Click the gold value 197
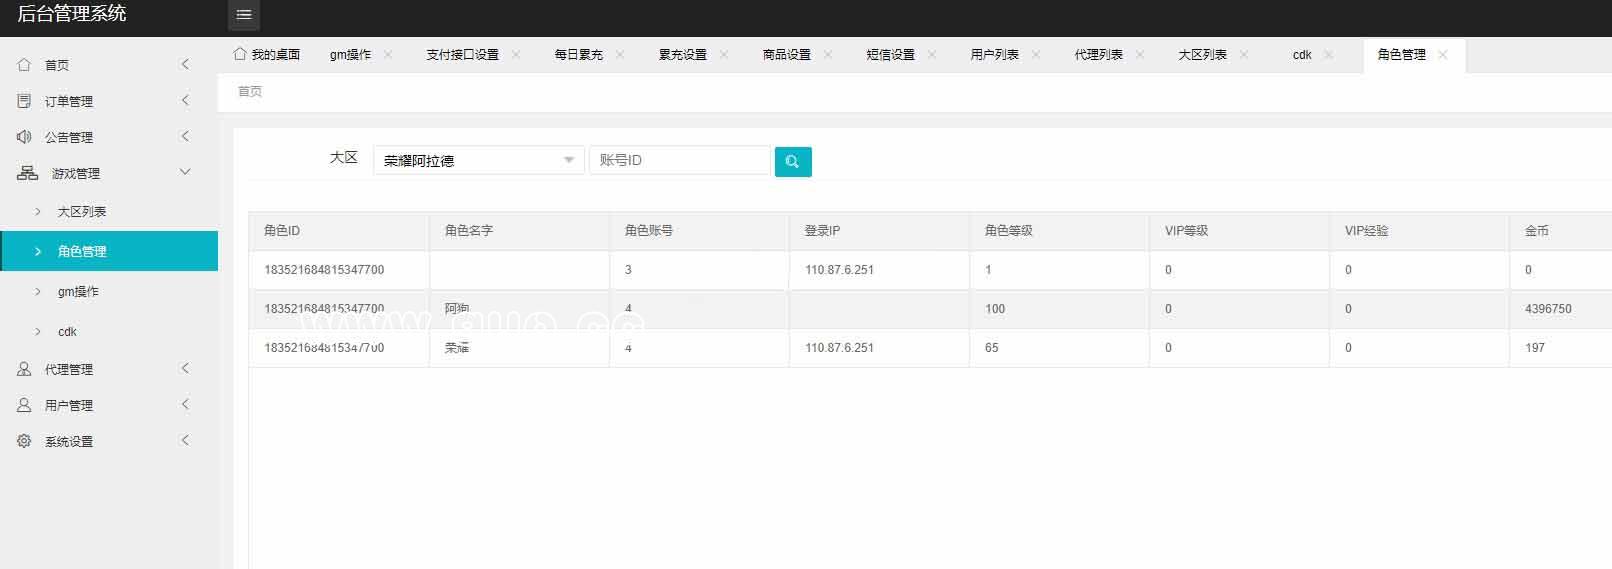This screenshot has height=569, width=1612. [1535, 348]
